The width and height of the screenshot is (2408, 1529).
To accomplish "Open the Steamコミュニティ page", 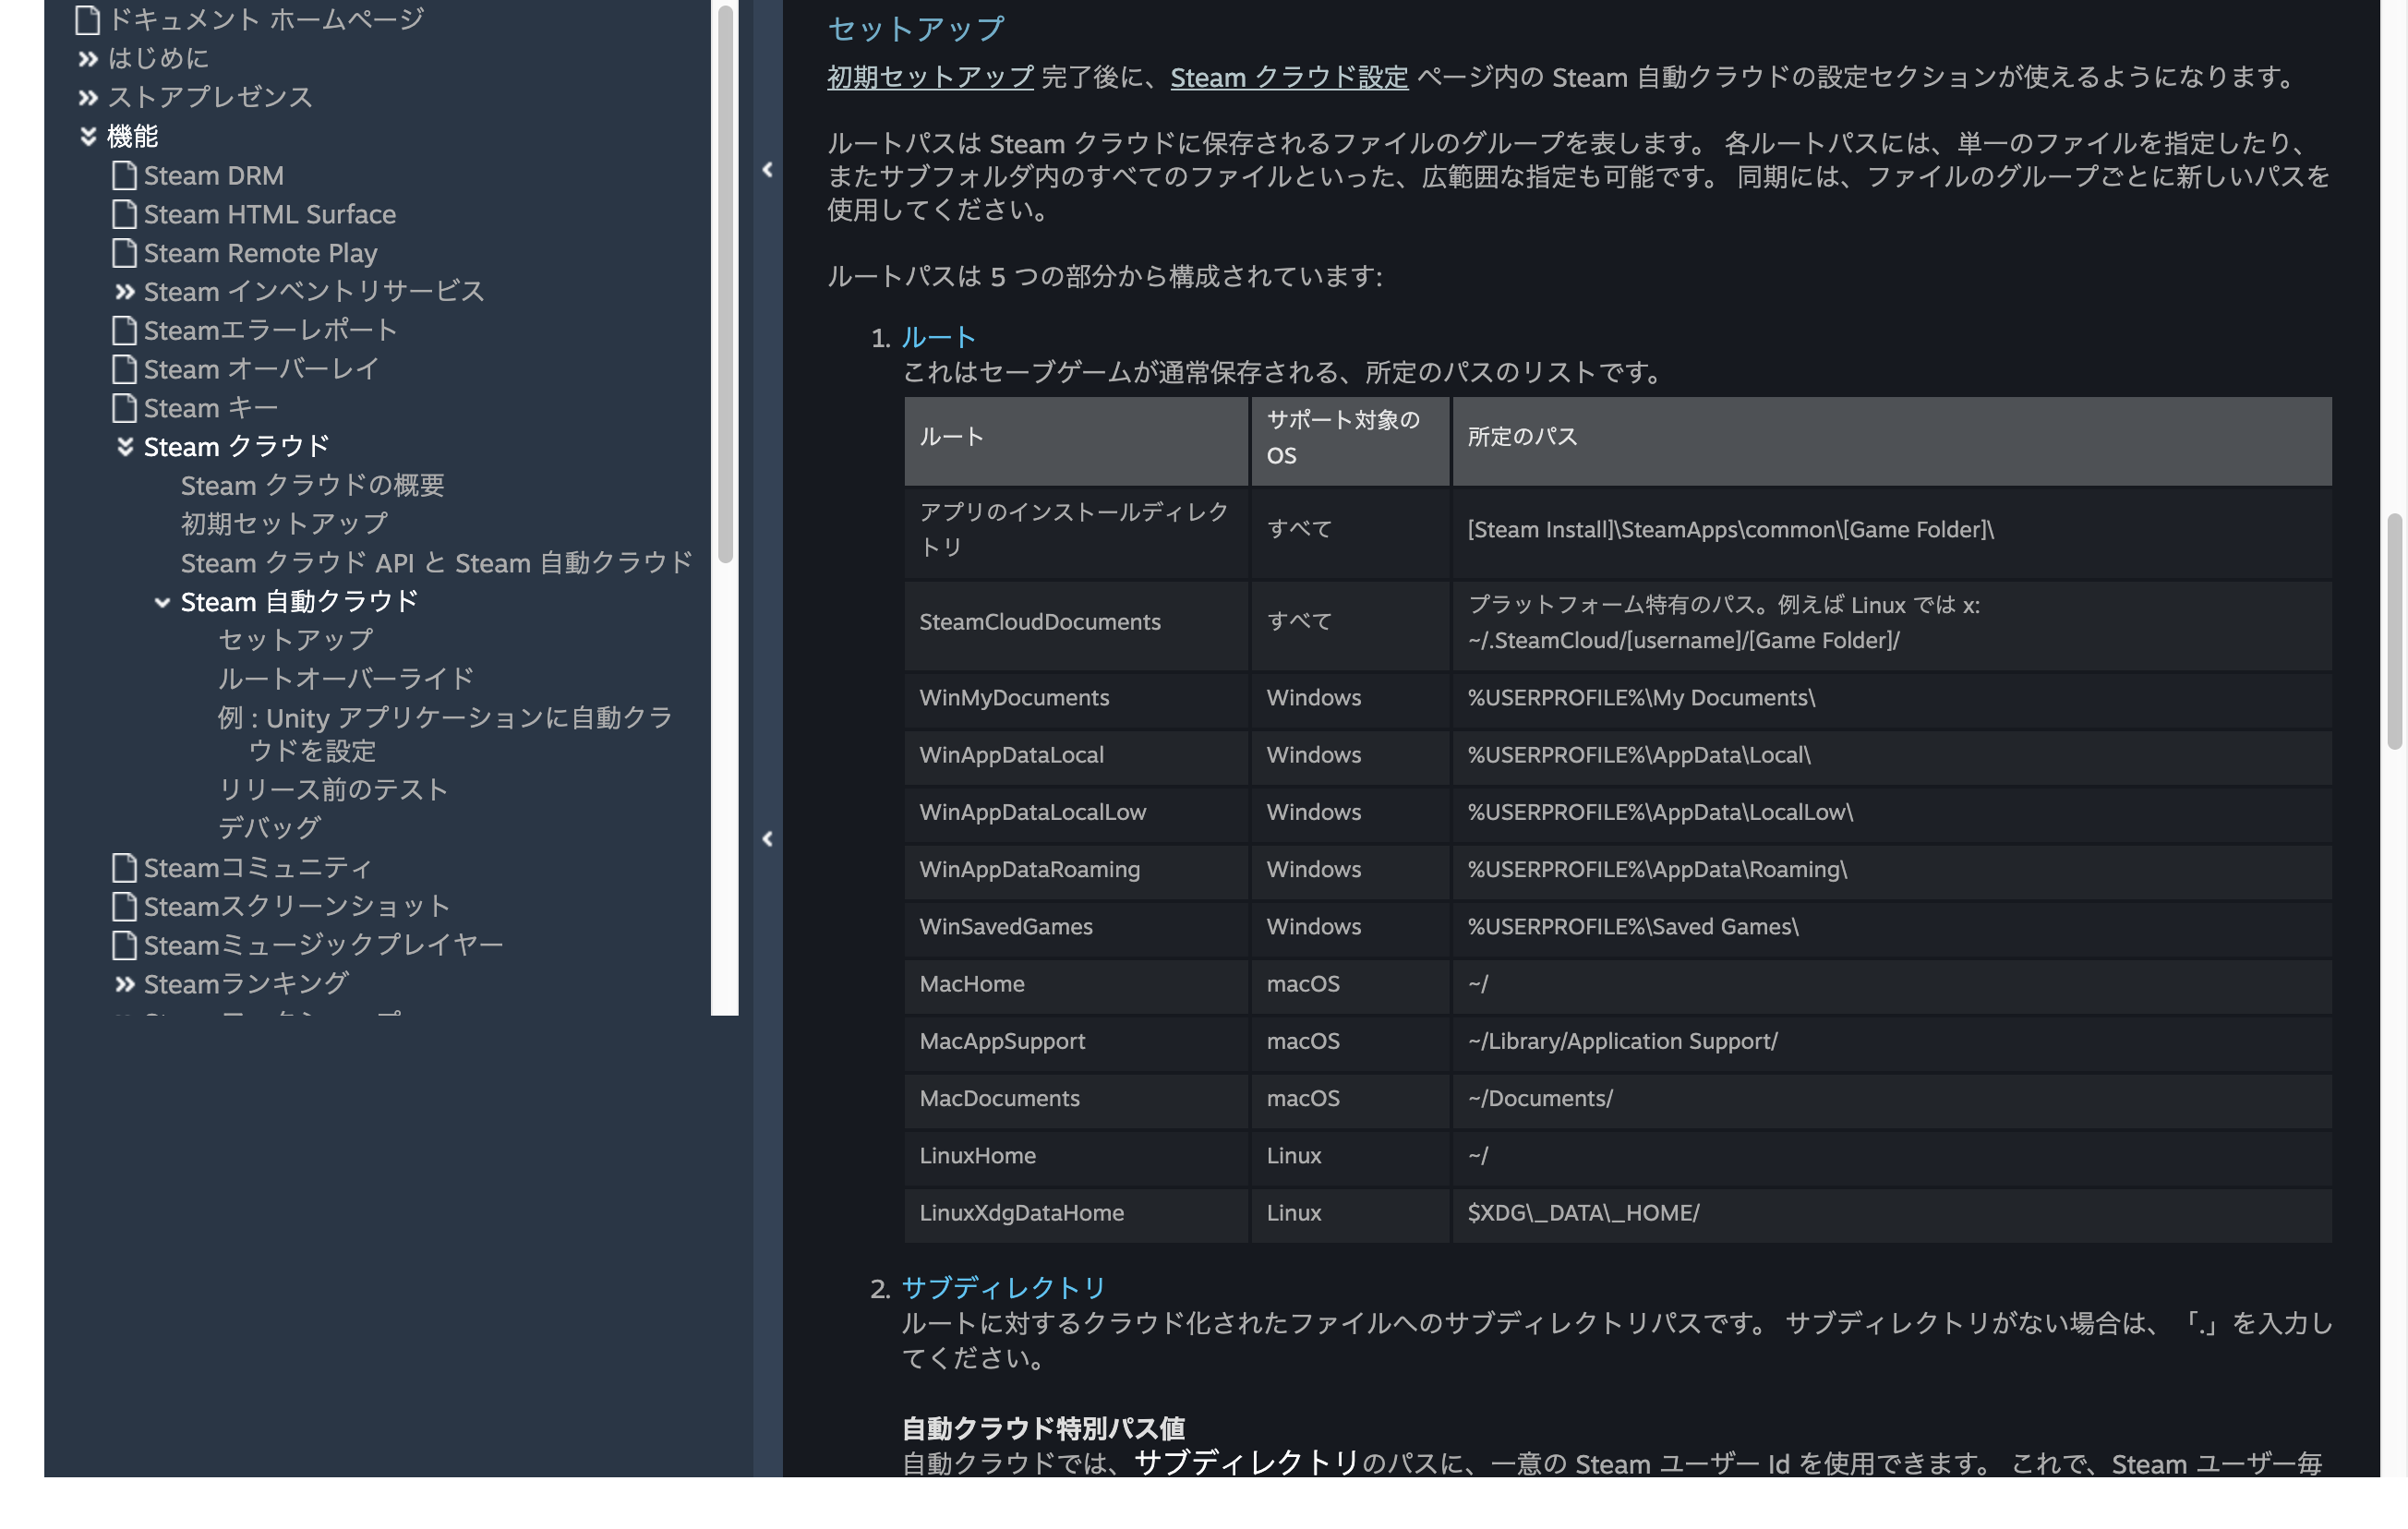I will tap(258, 868).
